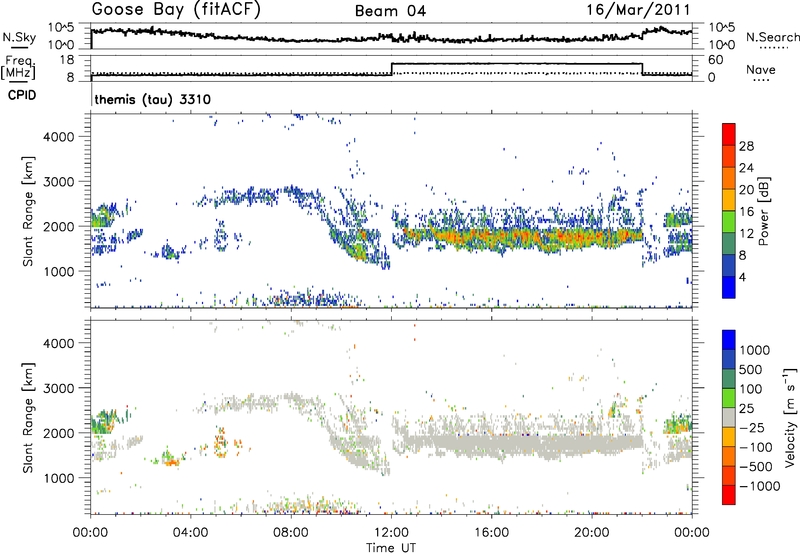Image resolution: width=800 pixels, height=554 pixels.
Task: Click the "16" label on Power colorbar
Action: [x=746, y=212]
